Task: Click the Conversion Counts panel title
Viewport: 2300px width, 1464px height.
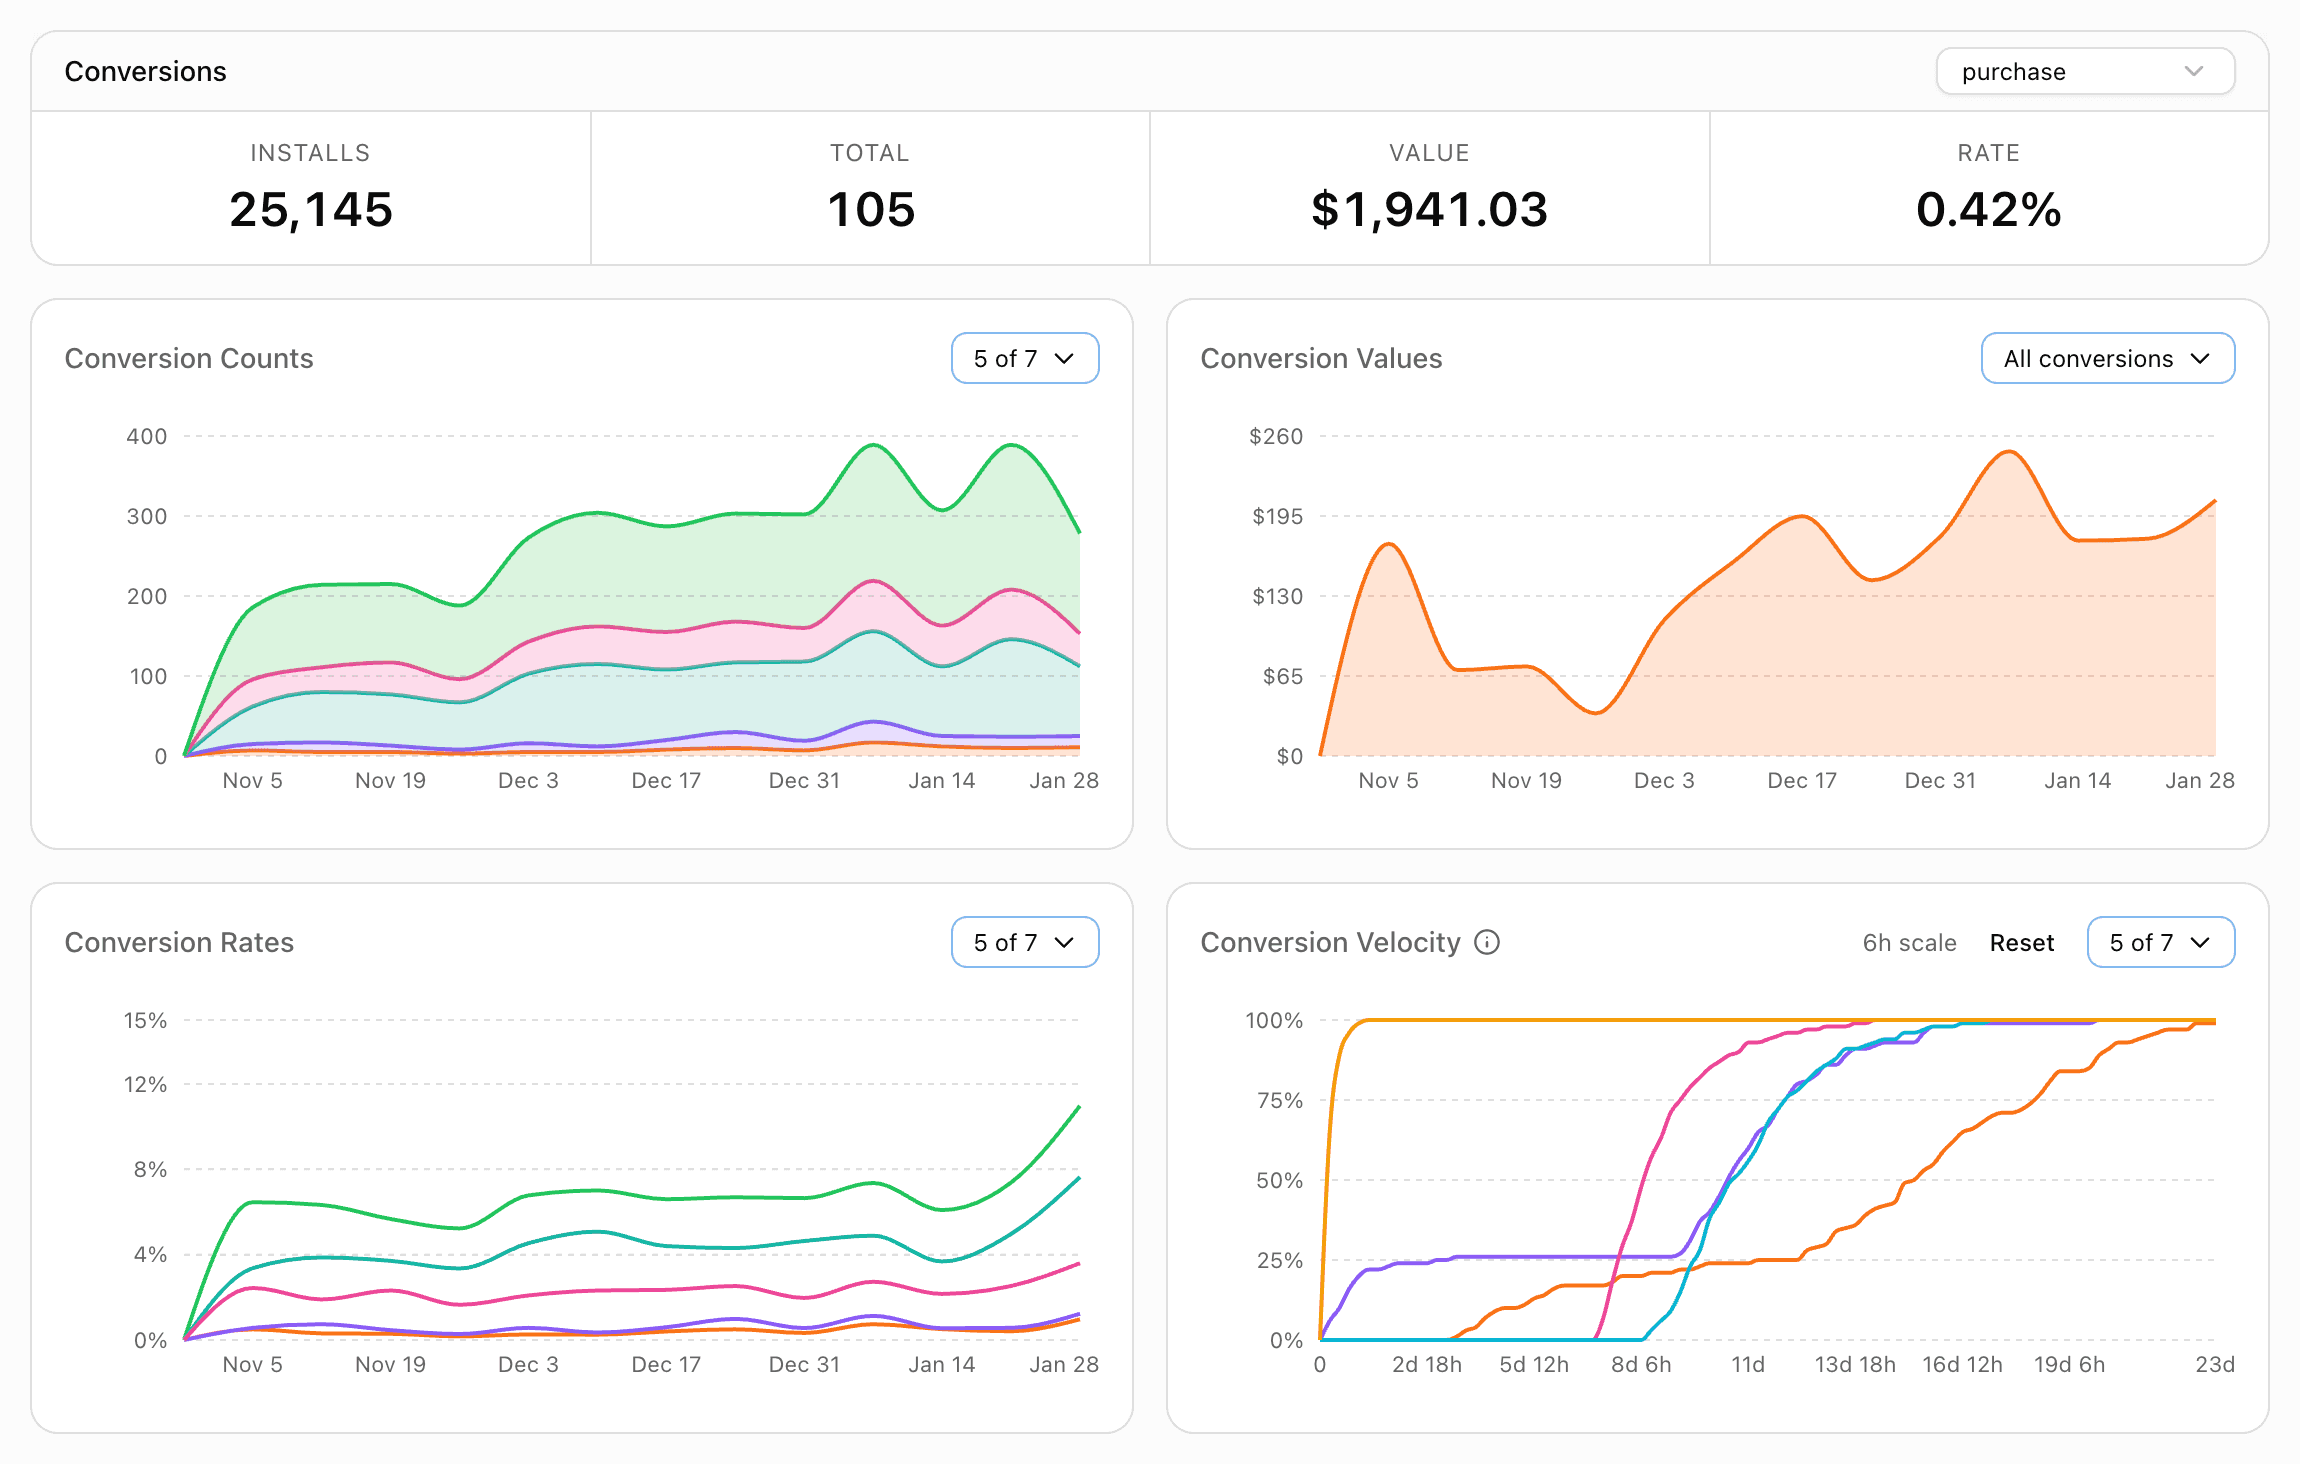Action: 189,357
